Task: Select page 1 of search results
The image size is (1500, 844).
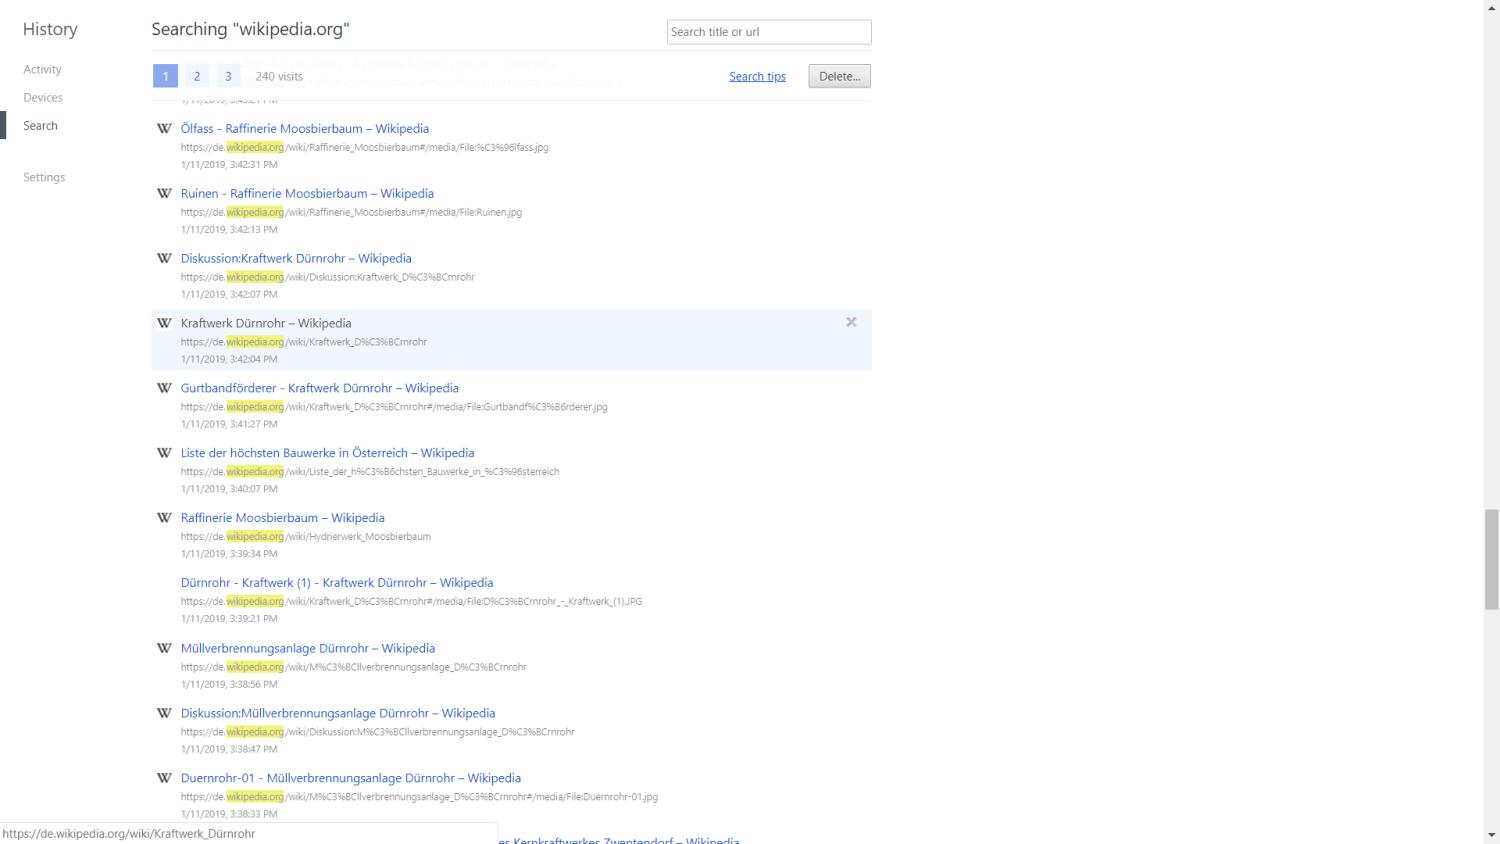Action: tap(166, 76)
